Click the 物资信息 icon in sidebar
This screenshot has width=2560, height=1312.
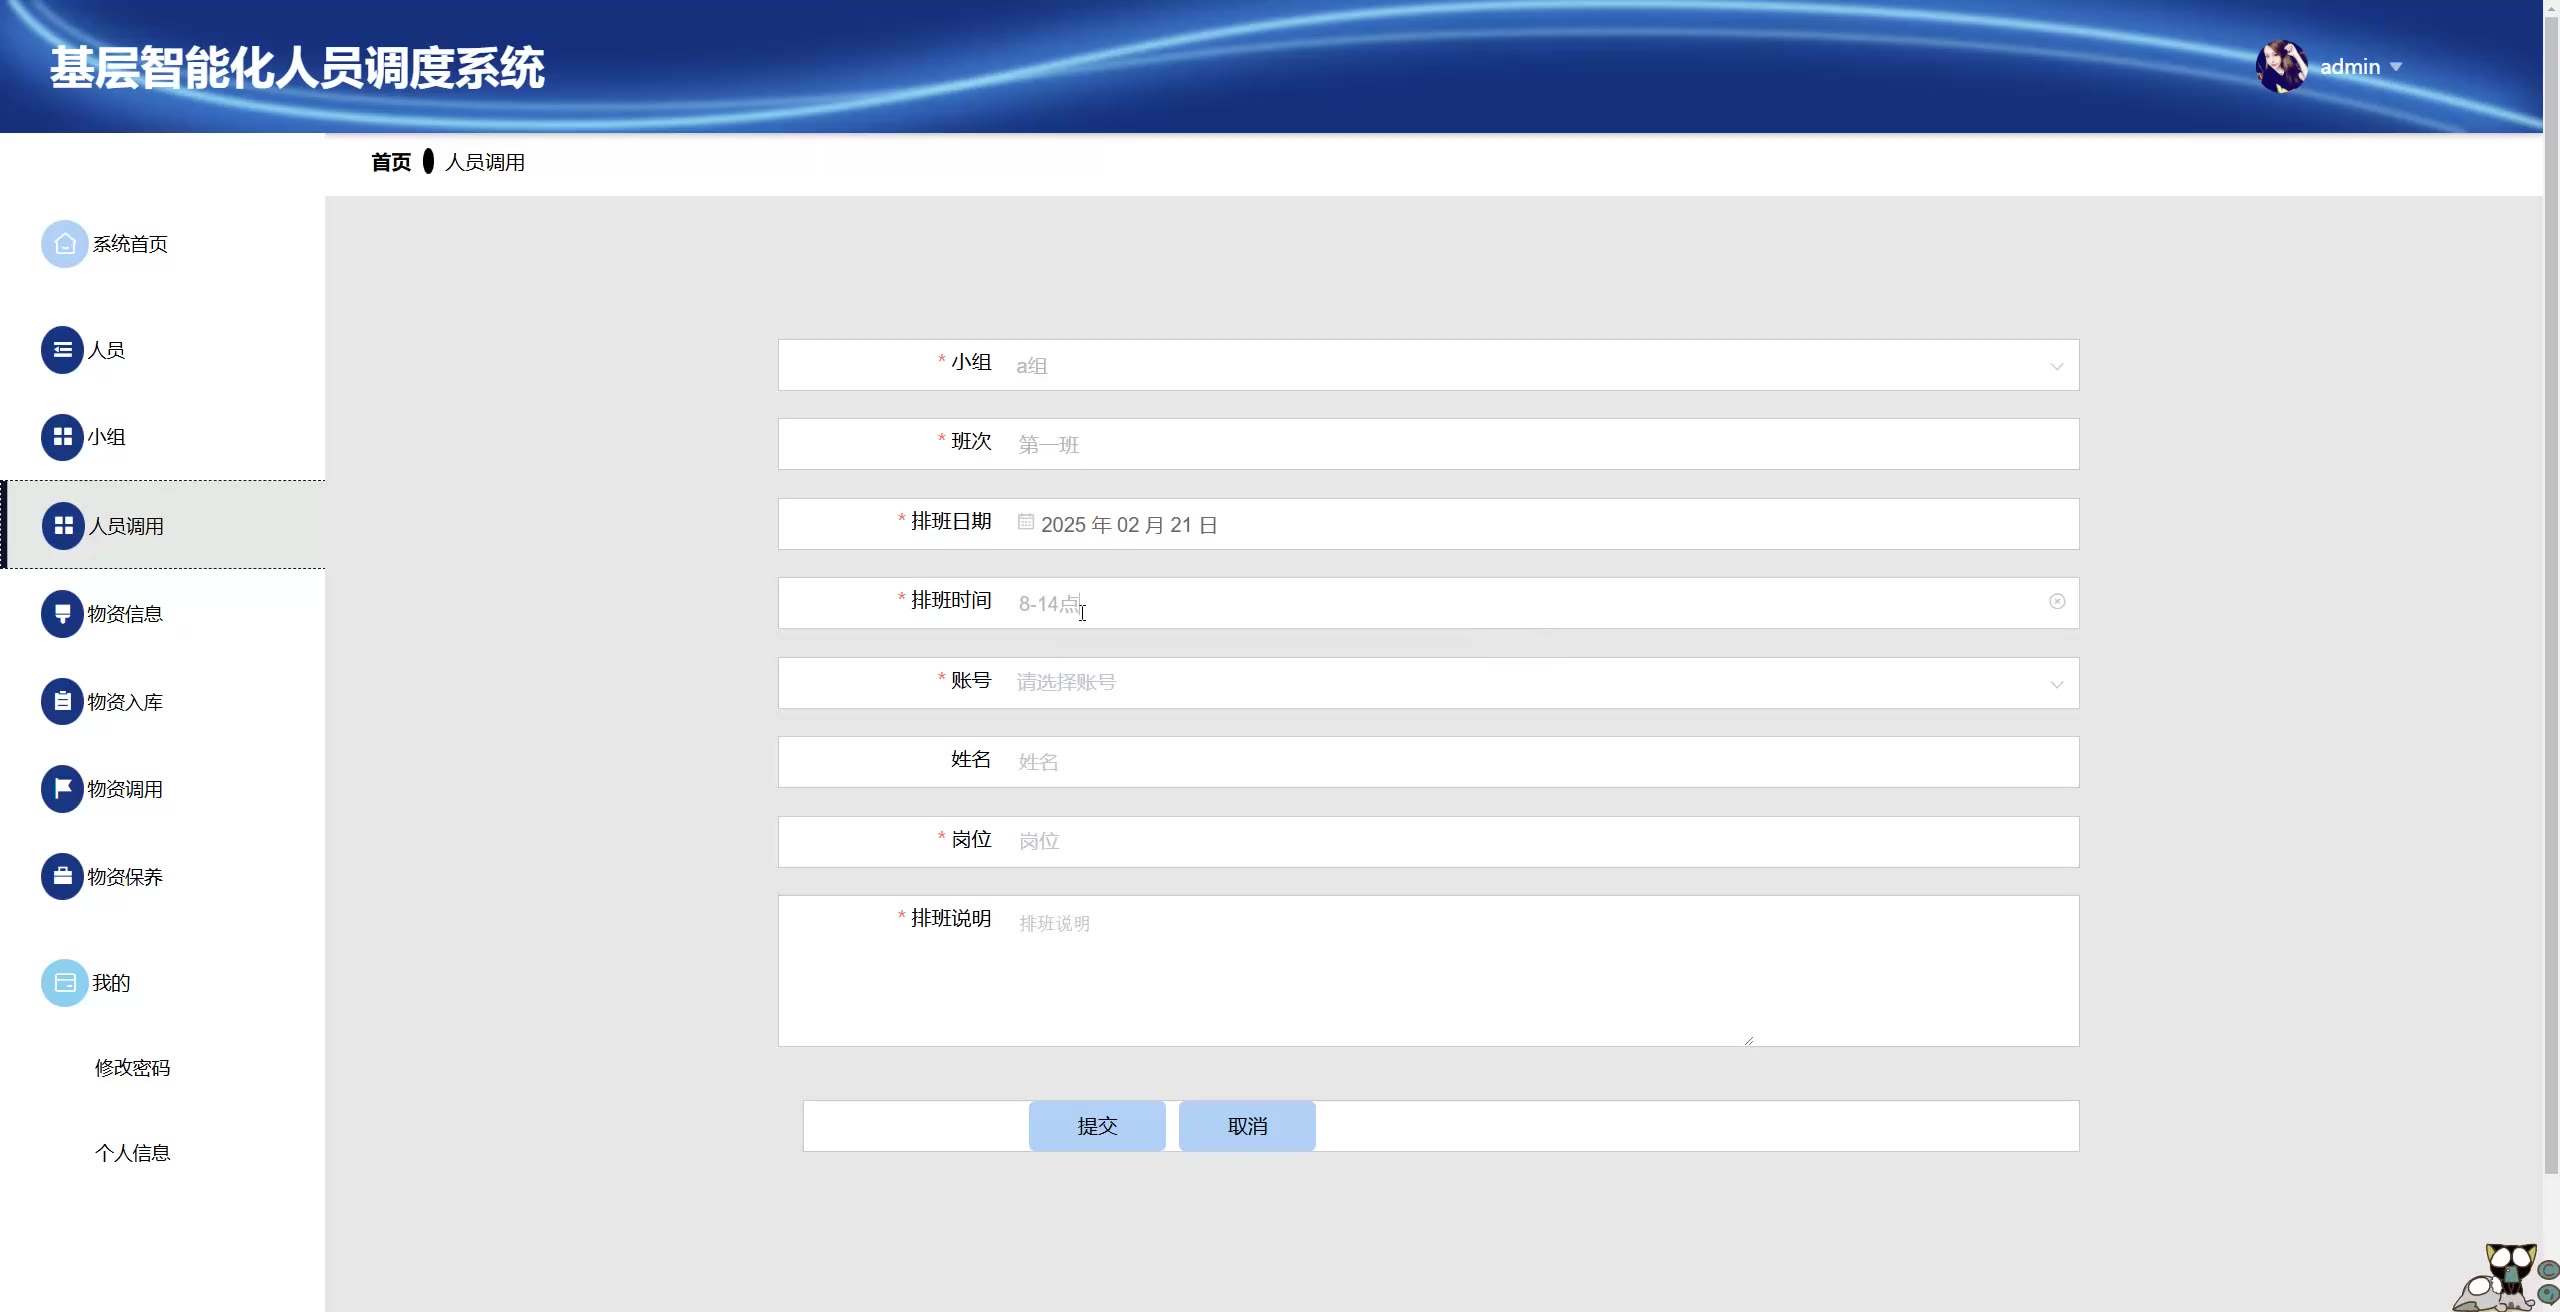pyautogui.click(x=62, y=613)
